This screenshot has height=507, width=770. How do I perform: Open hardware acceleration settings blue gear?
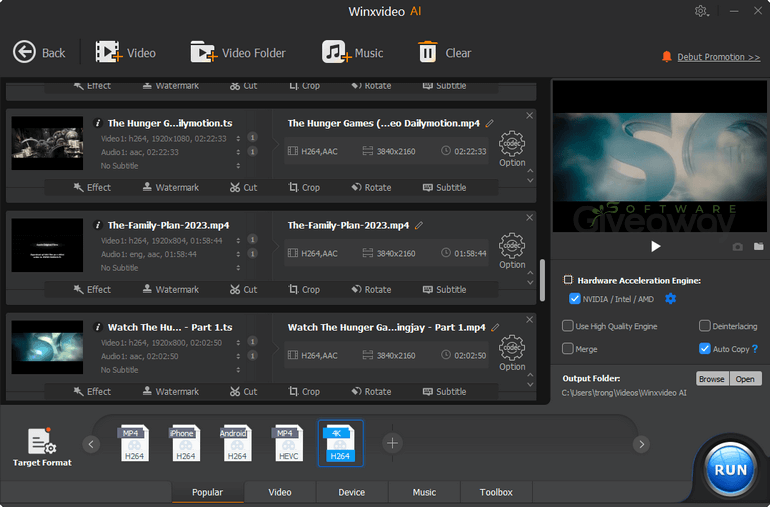(x=670, y=299)
